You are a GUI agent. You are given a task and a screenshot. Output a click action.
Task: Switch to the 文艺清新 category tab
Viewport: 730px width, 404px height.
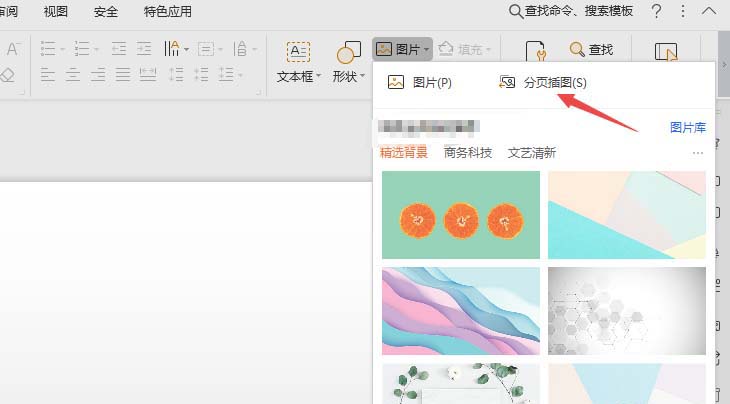click(x=532, y=152)
